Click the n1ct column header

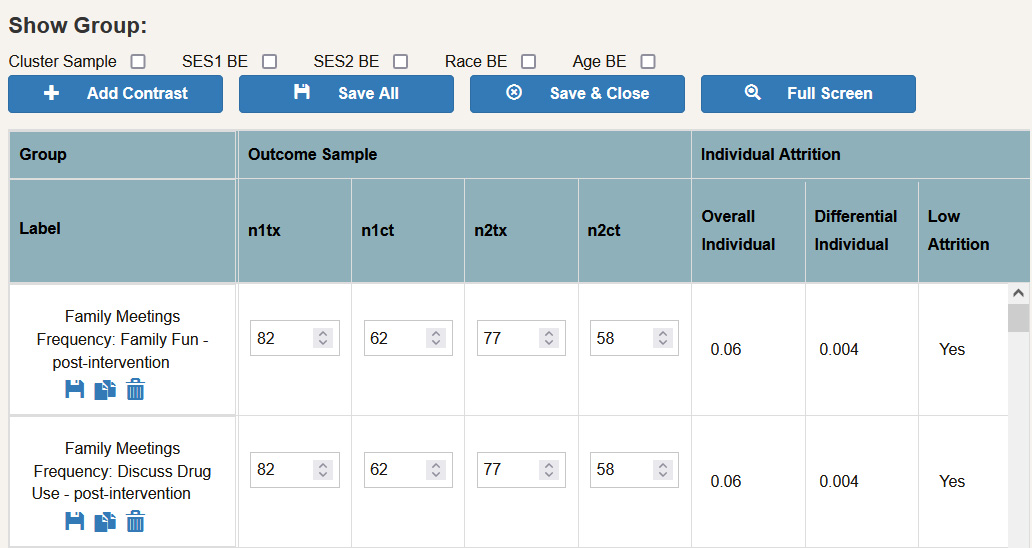[x=408, y=231]
